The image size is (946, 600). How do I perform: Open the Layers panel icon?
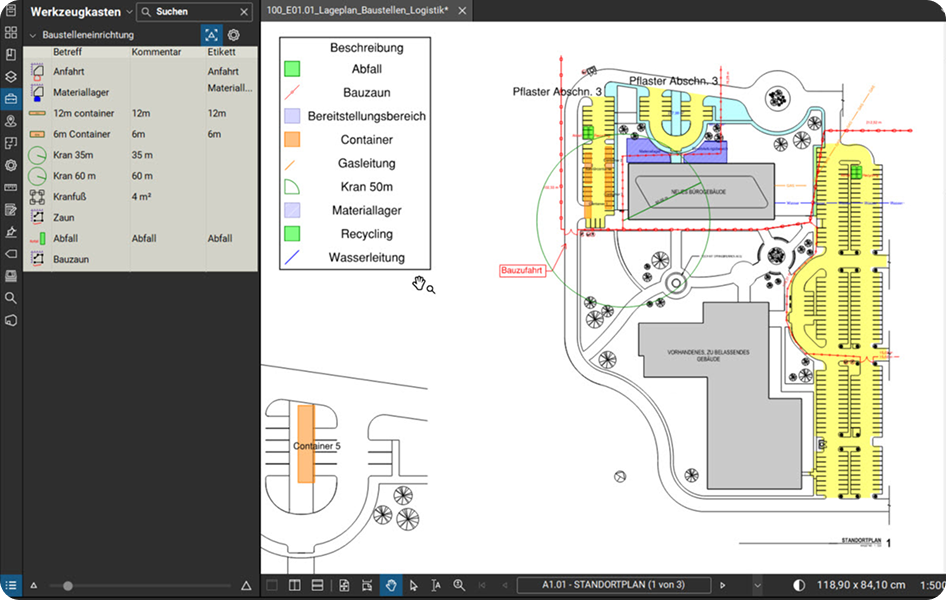click(x=11, y=77)
